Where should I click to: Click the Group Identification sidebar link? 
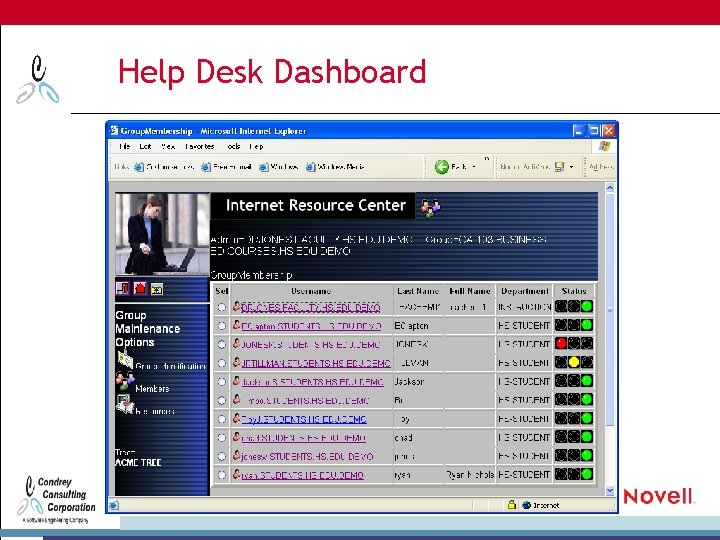tap(170, 366)
